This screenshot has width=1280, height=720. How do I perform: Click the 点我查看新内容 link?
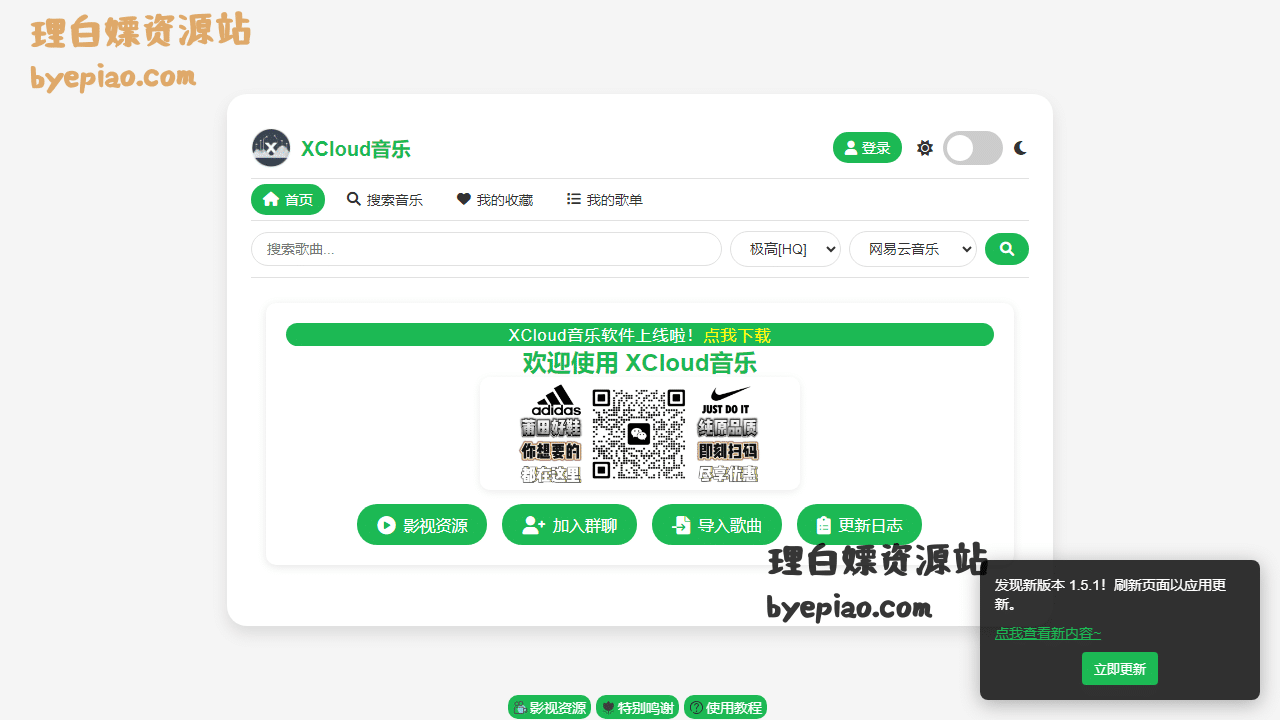click(x=1048, y=633)
